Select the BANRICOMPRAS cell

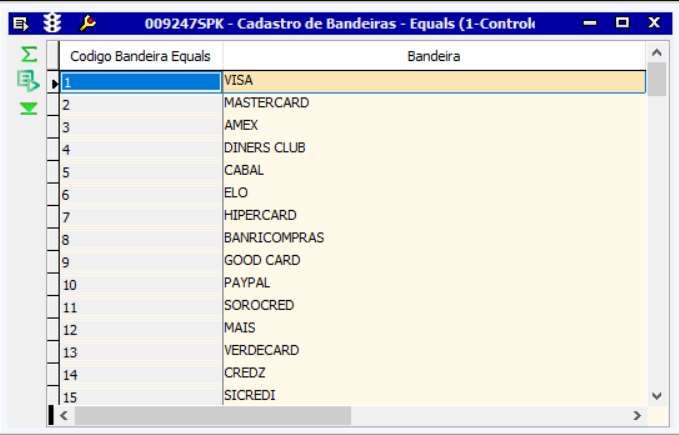[434, 239]
